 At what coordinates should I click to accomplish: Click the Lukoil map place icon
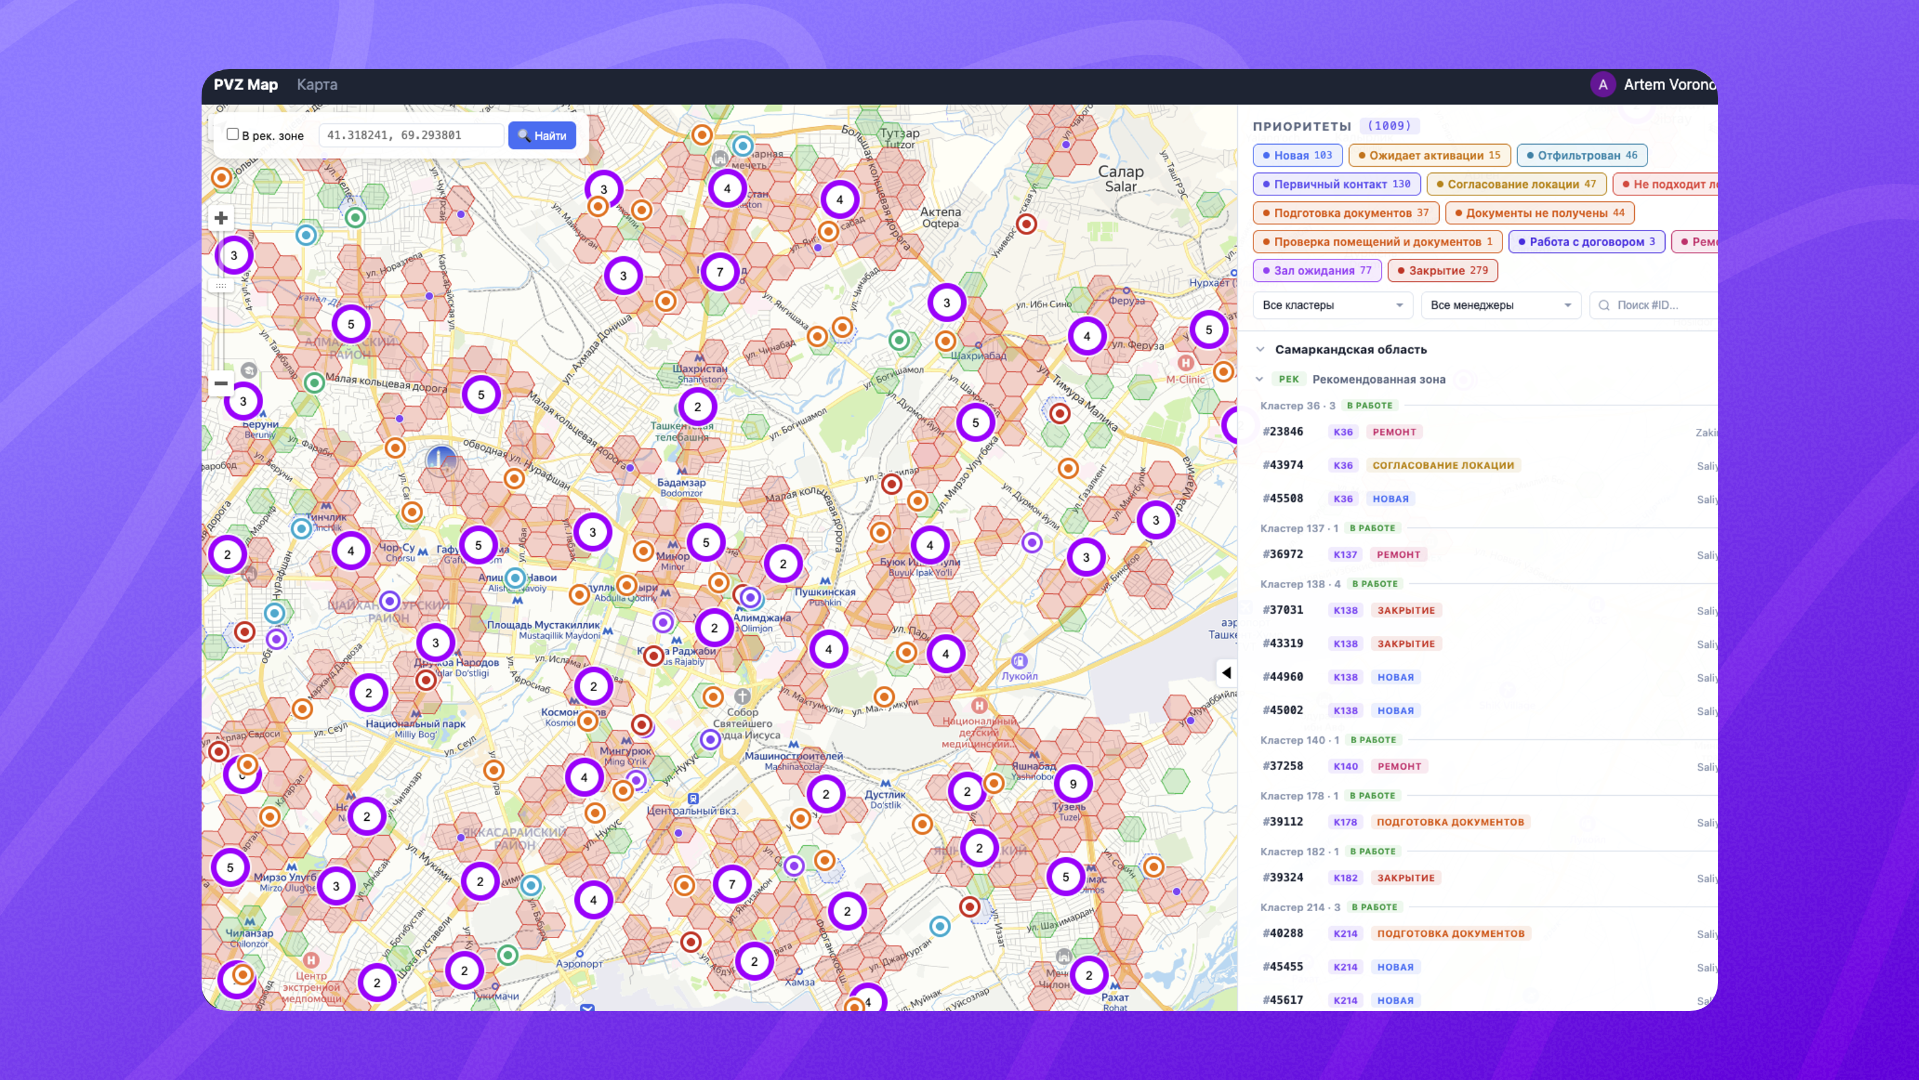tap(1019, 661)
